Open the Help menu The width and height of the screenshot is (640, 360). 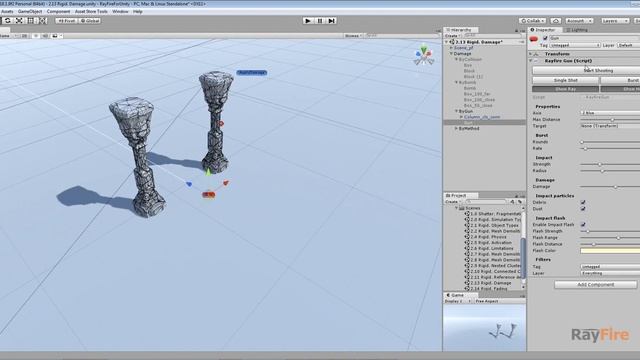pyautogui.click(x=138, y=11)
